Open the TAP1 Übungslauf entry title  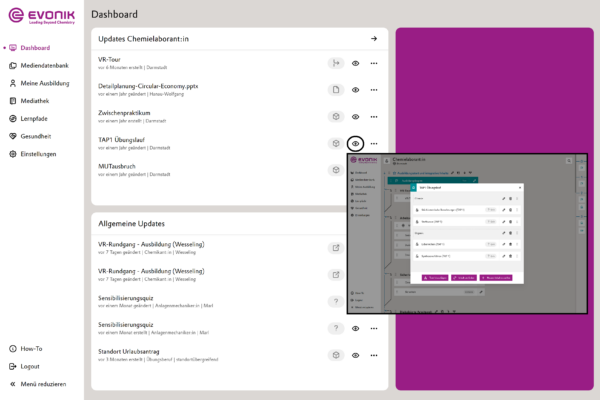click(121, 140)
